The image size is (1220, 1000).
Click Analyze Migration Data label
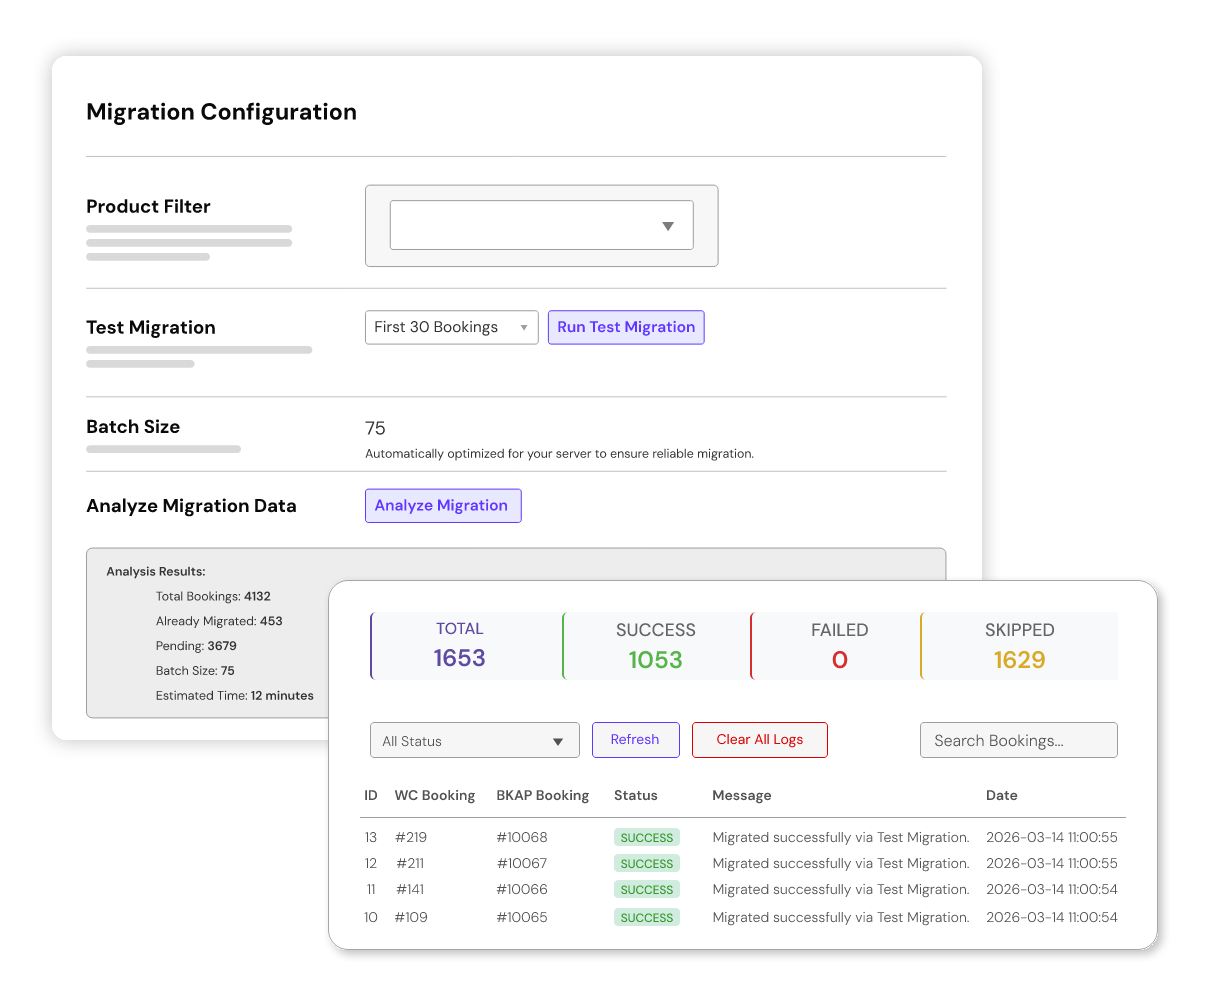click(191, 505)
